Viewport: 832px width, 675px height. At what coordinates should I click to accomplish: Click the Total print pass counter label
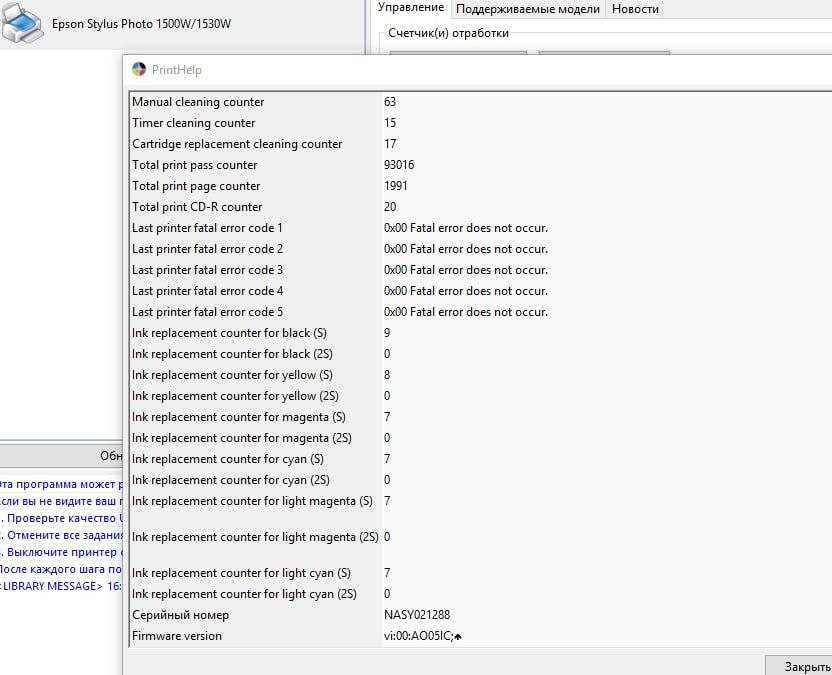pyautogui.click(x=195, y=165)
